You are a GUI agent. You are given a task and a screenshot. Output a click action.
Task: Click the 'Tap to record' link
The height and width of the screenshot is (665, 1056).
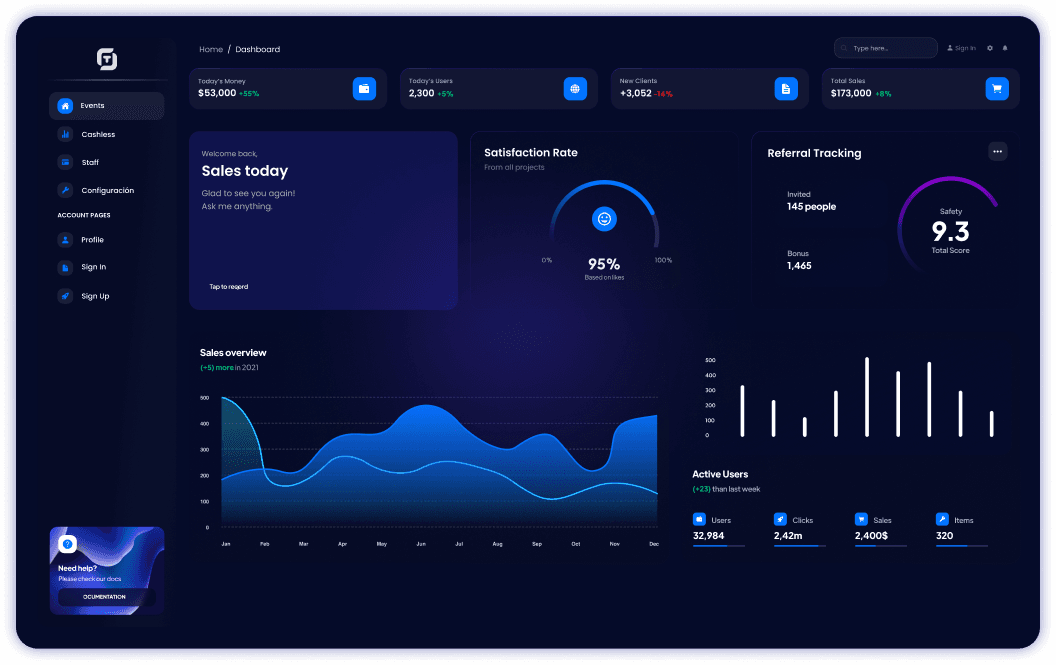228,286
